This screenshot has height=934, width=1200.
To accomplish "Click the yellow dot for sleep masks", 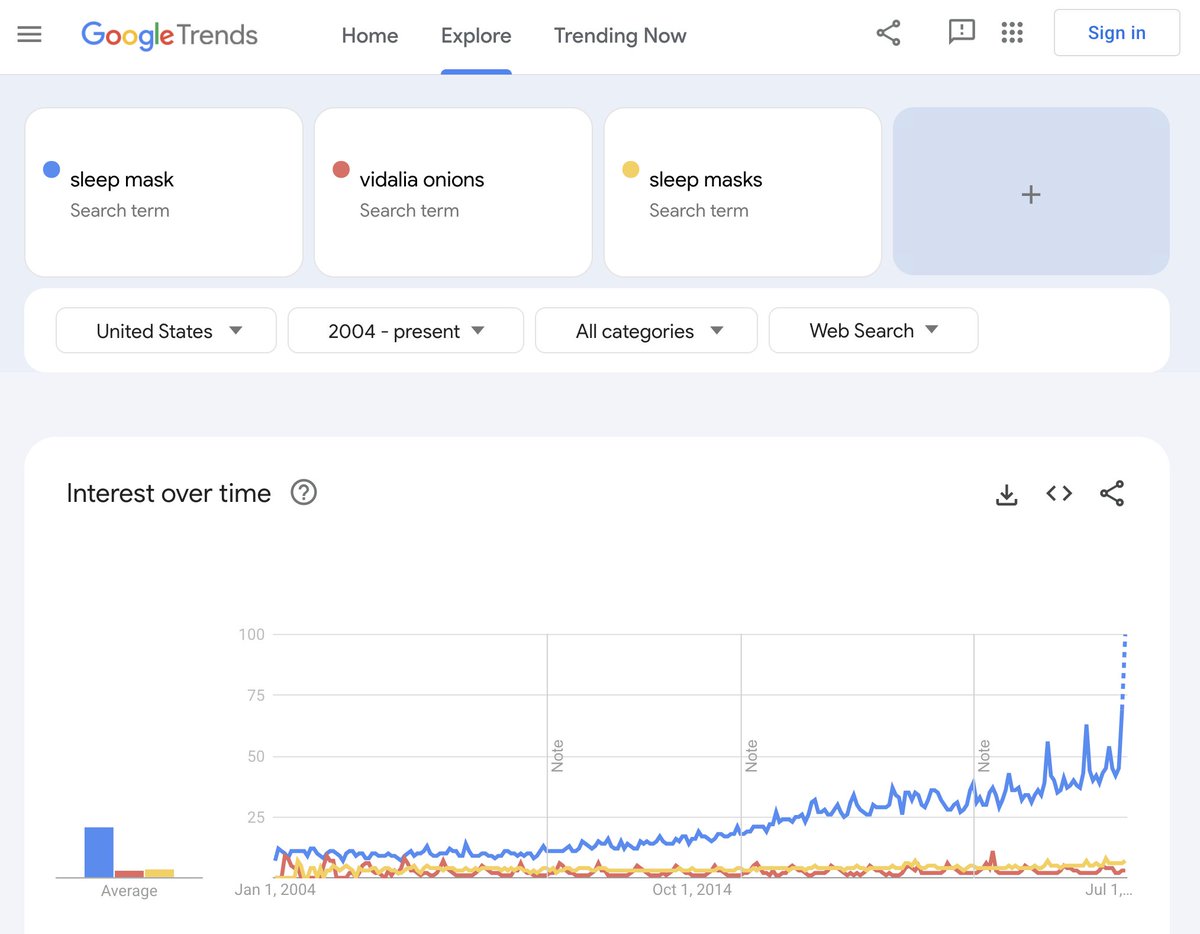I will (x=631, y=170).
